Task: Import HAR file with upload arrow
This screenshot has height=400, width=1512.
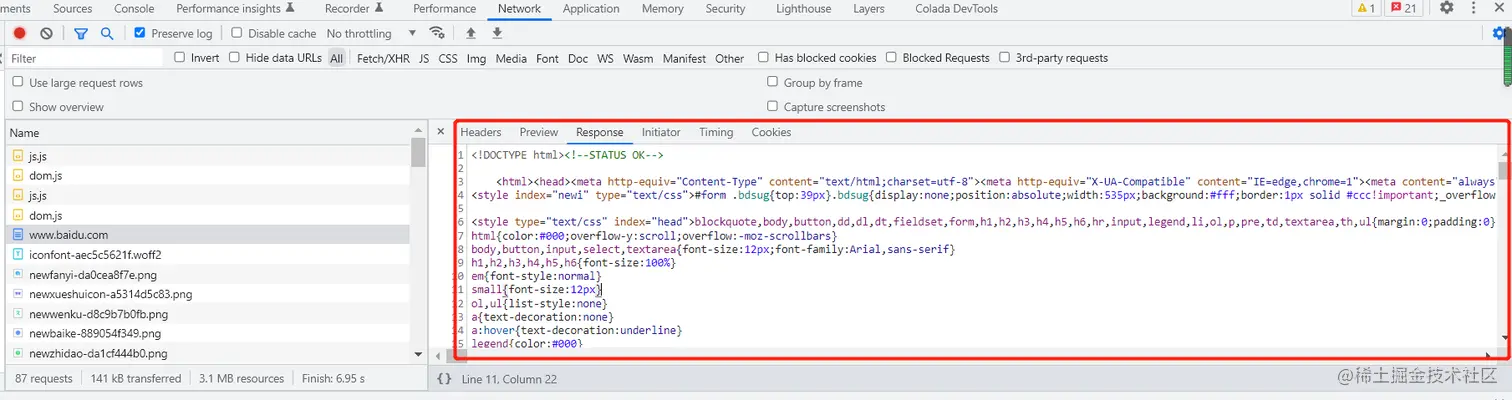Action: (x=471, y=33)
